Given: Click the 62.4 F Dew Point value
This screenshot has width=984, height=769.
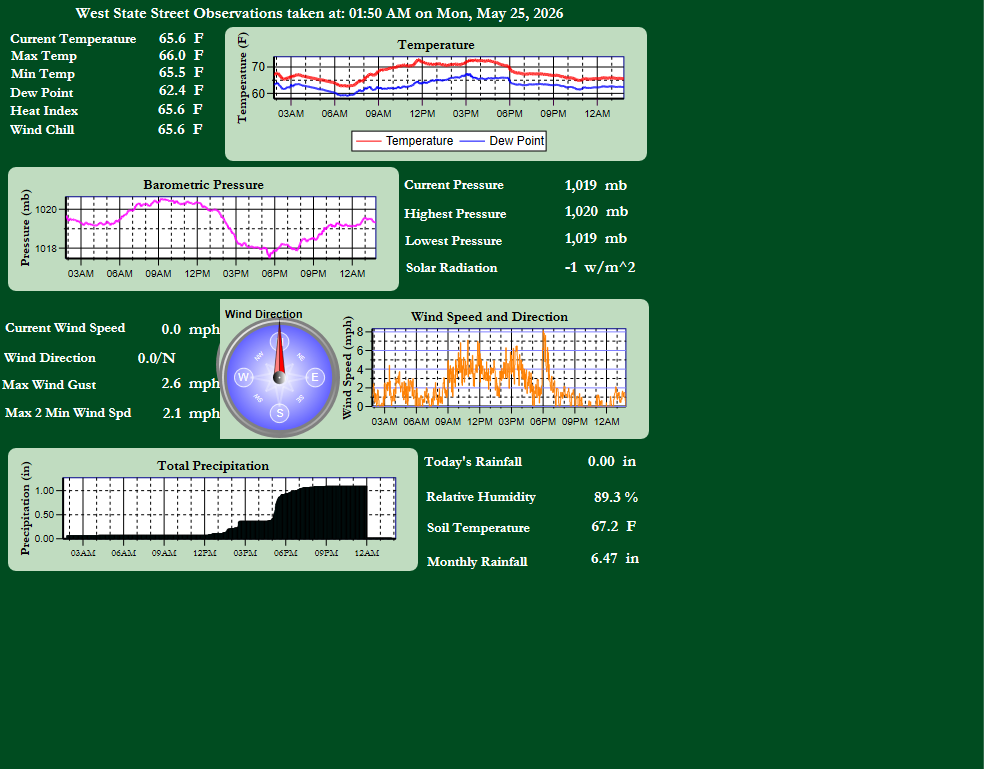Looking at the screenshot, I should point(181,91).
